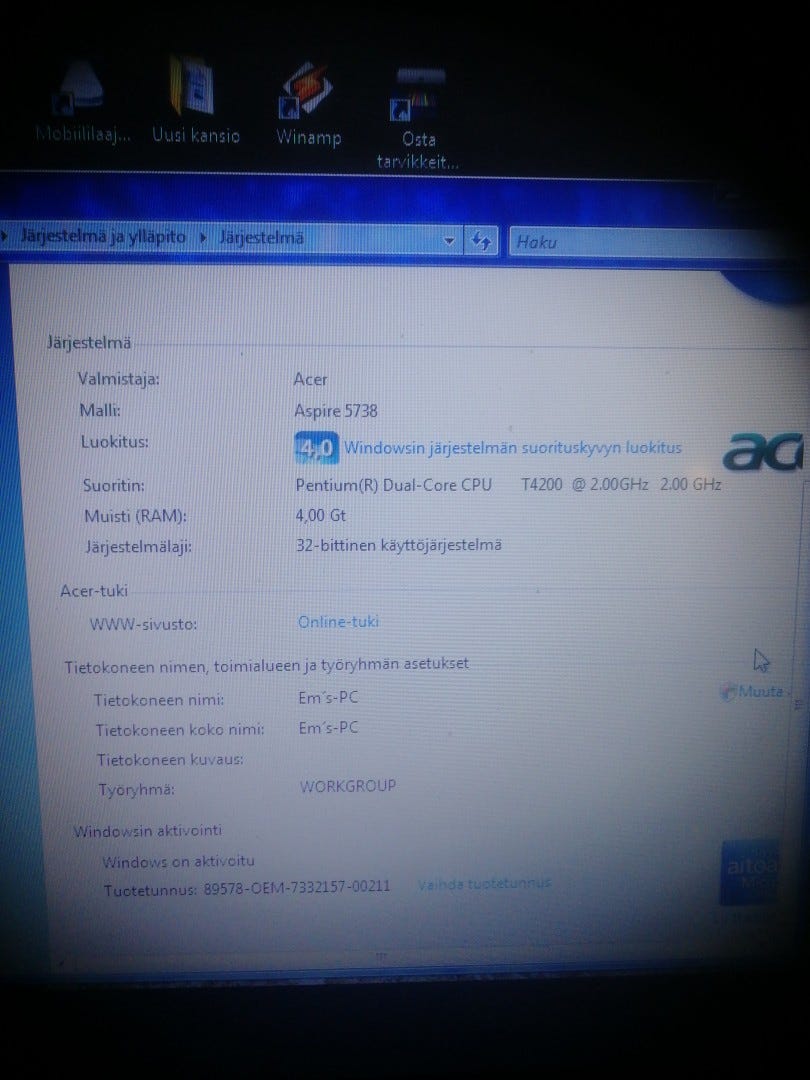810x1080 pixels.
Task: Select the Järjestelmä breadcrumb in the address bar
Action: 261,238
